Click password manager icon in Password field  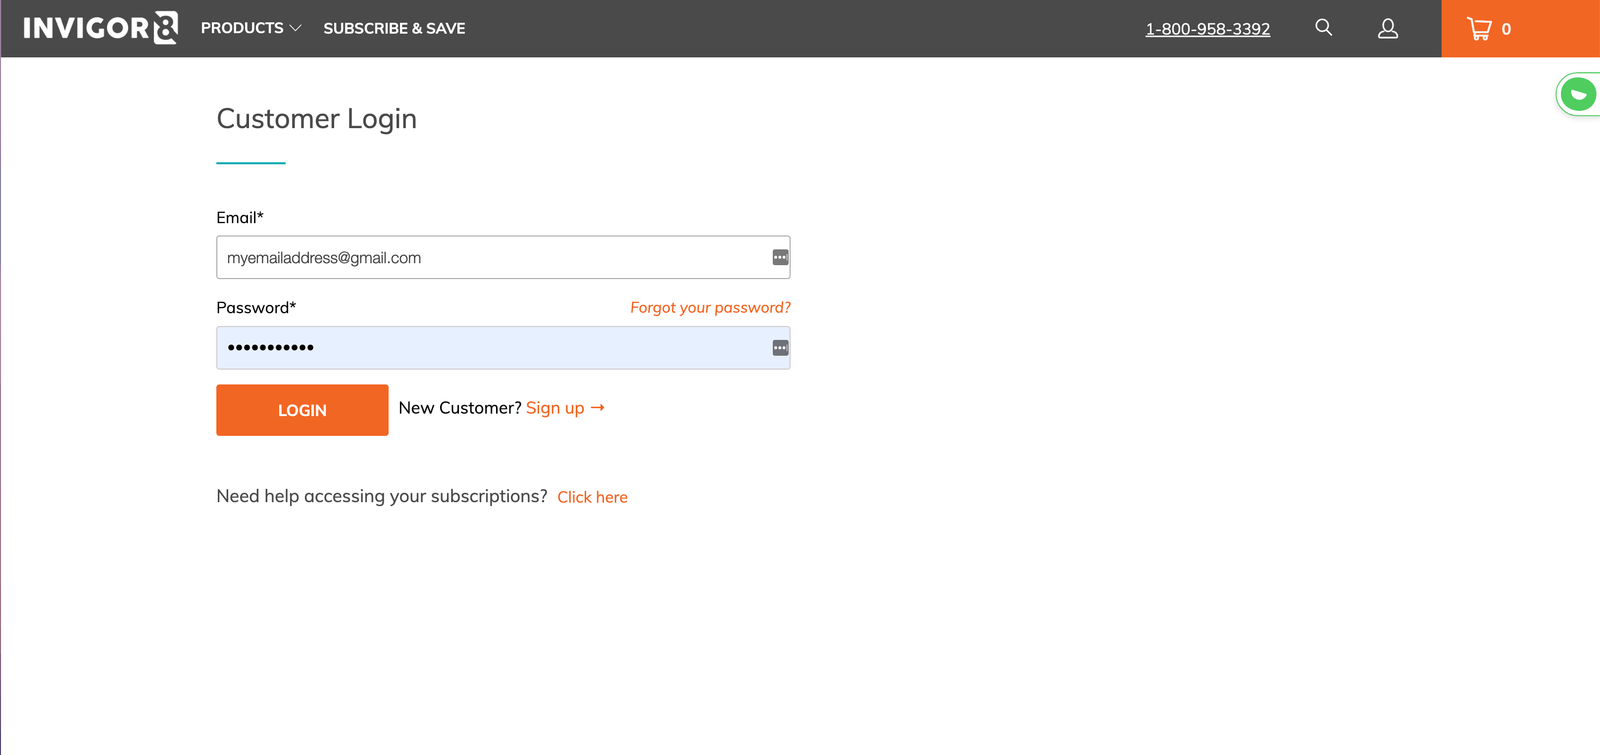coord(780,348)
